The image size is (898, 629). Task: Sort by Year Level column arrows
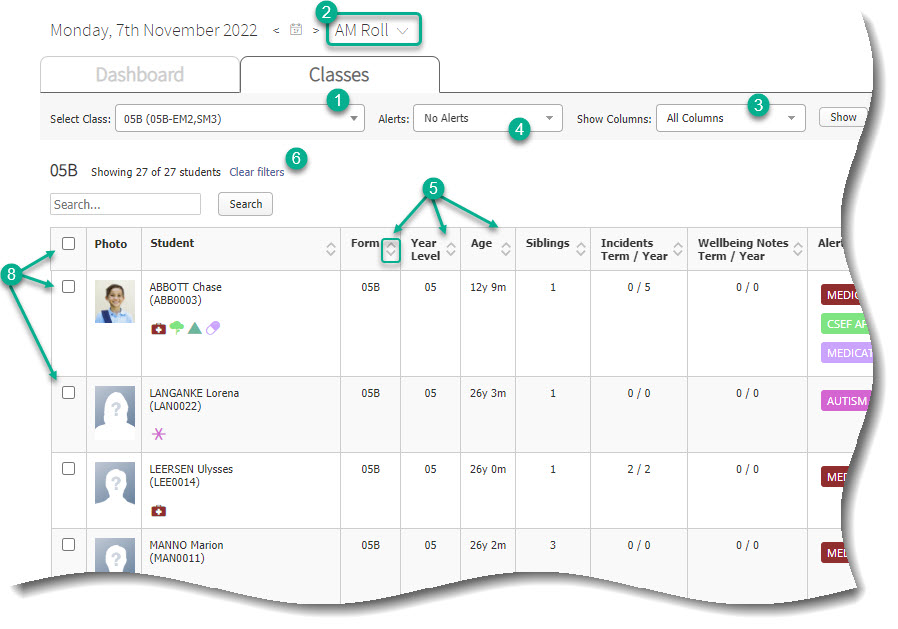pos(451,249)
